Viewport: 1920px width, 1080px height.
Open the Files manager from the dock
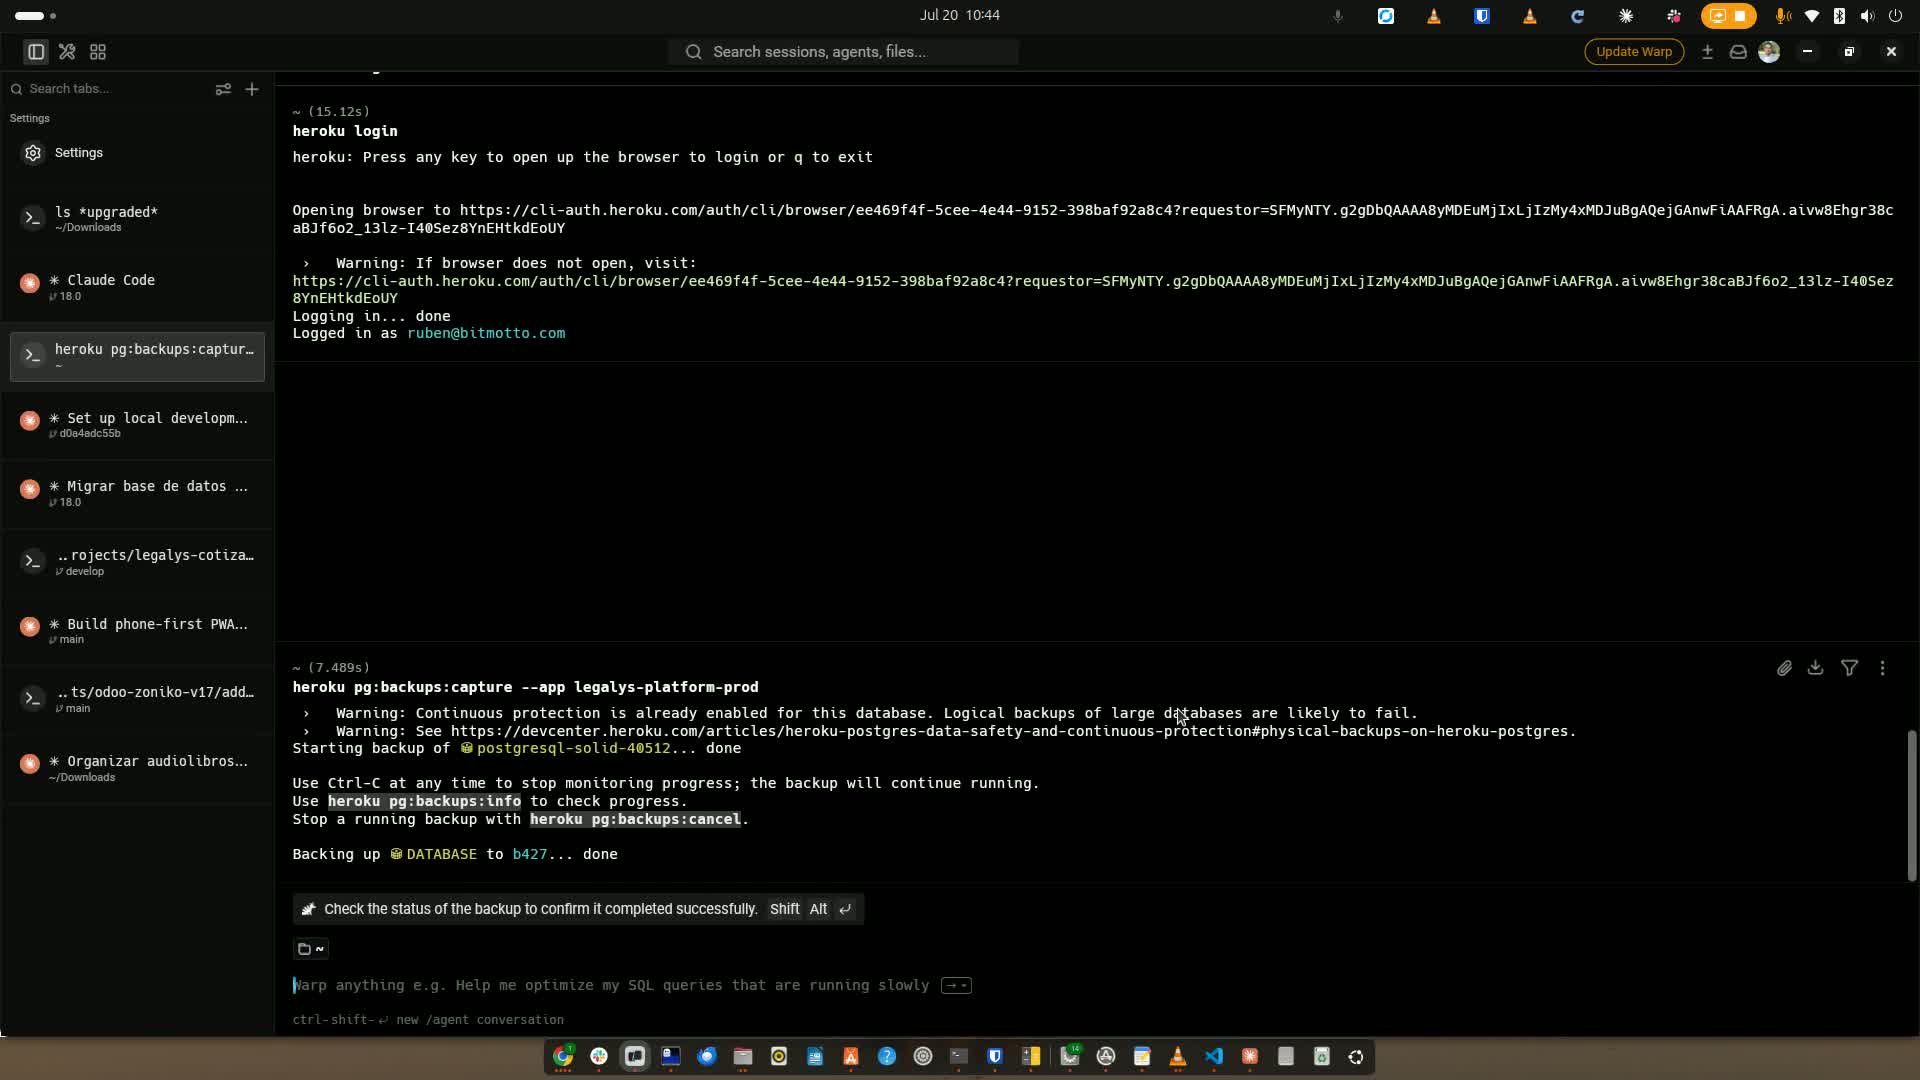coord(743,1057)
